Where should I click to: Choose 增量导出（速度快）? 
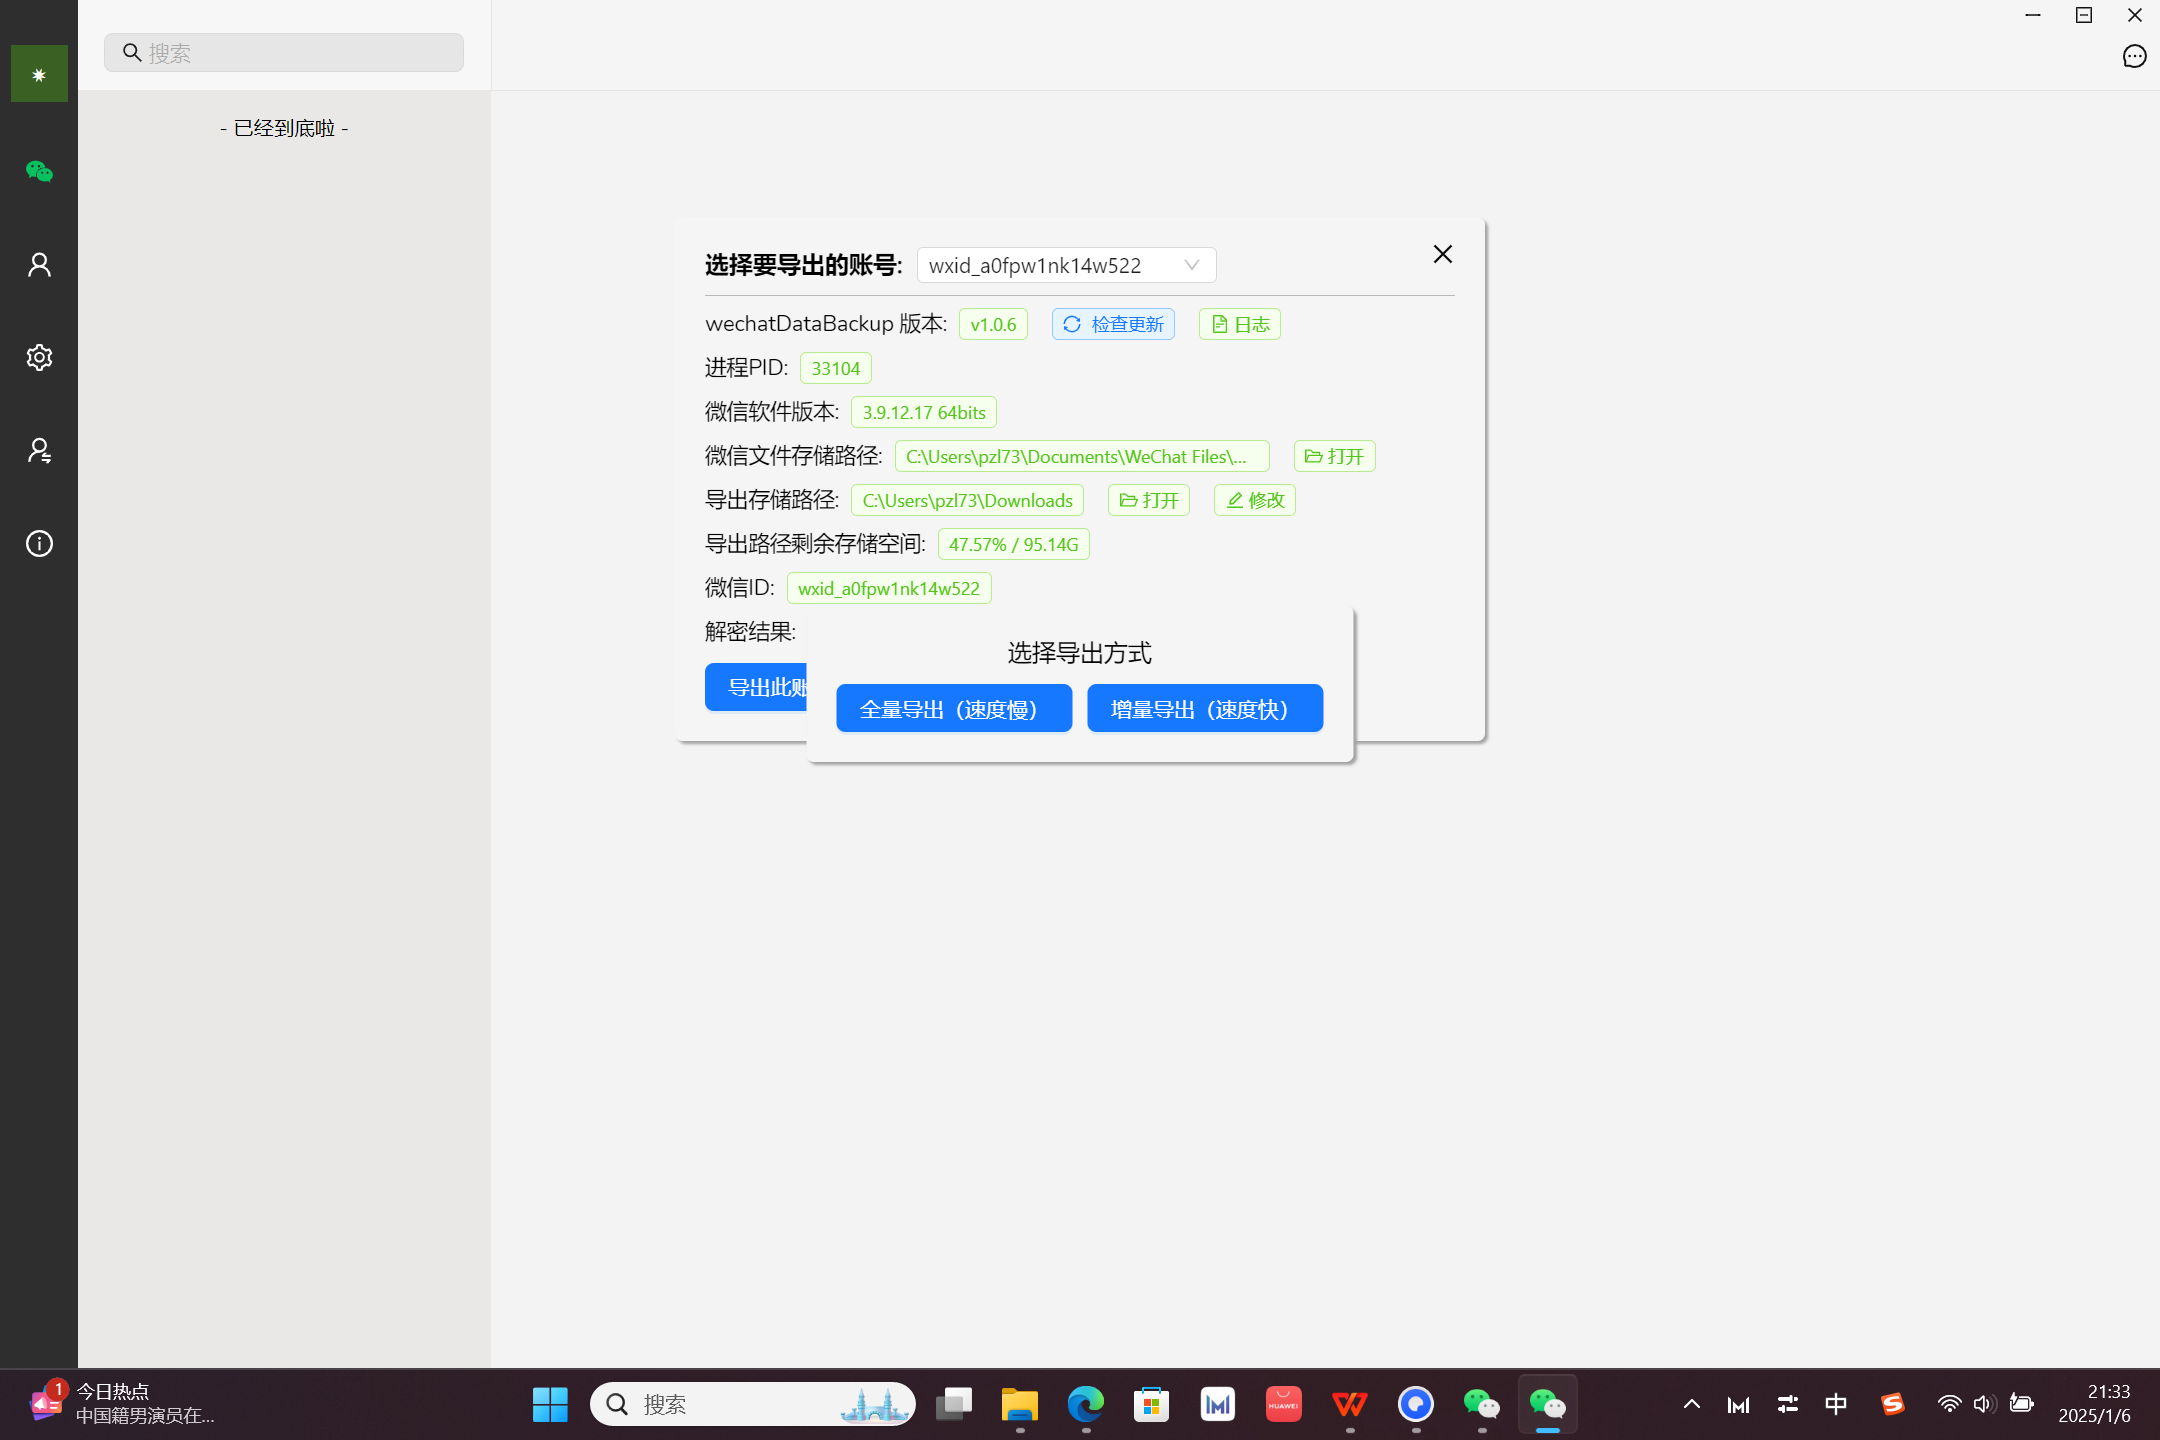tap(1204, 709)
